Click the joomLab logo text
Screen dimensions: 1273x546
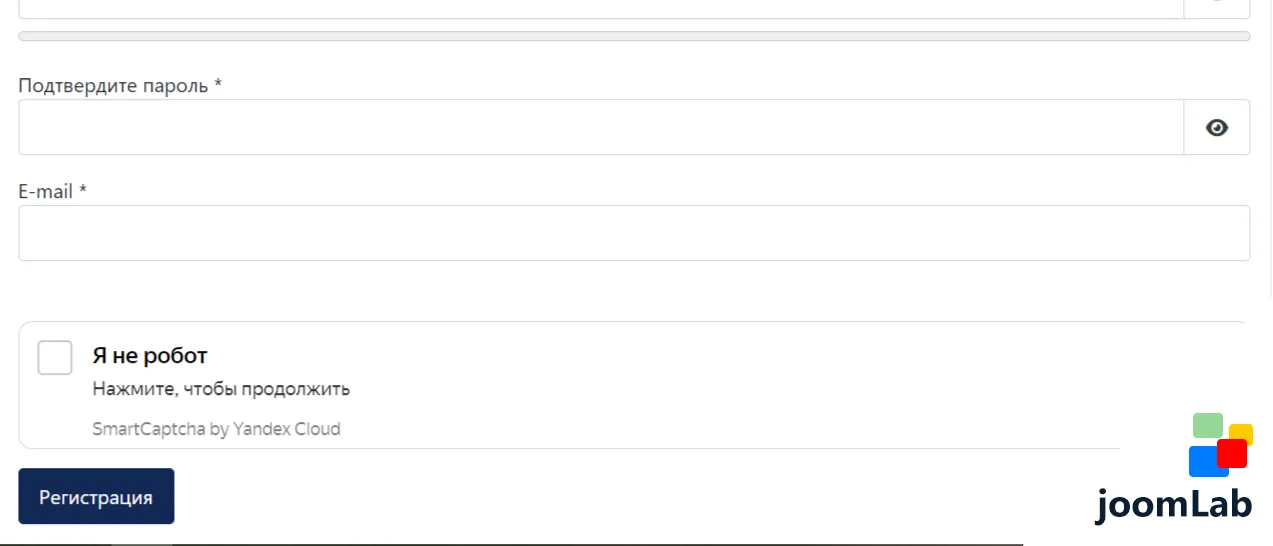(1173, 503)
